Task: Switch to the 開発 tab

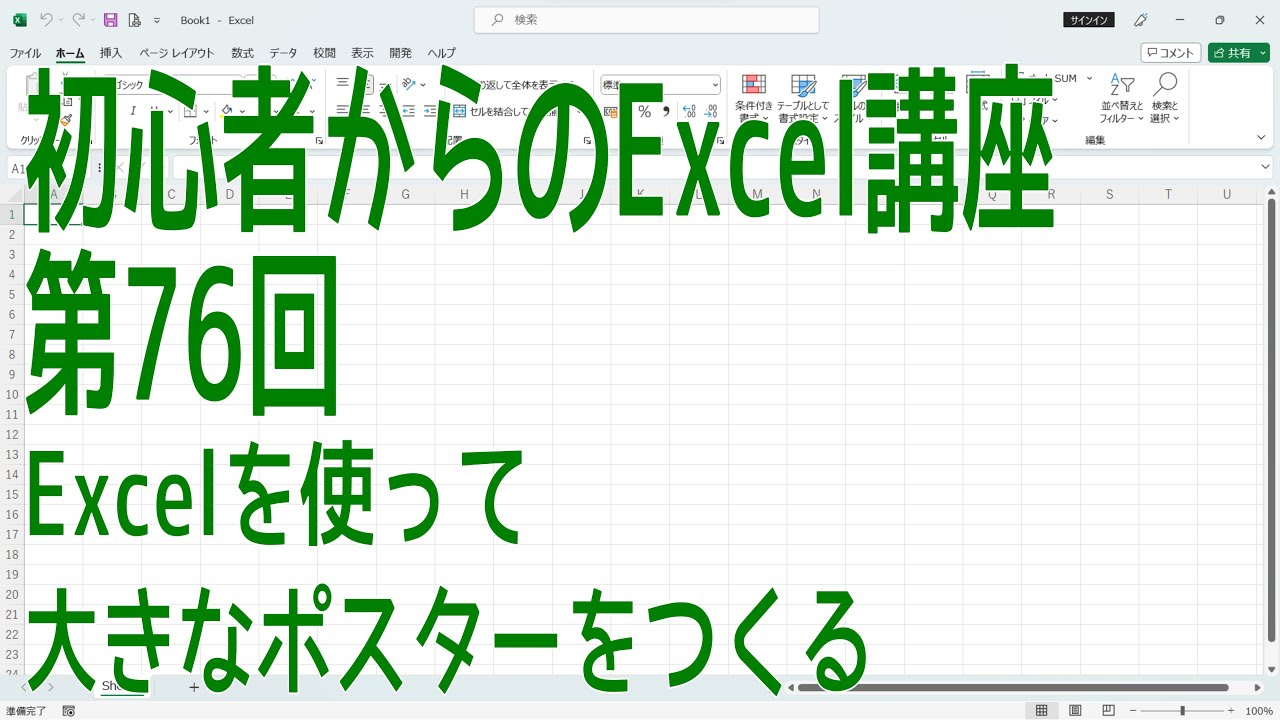Action: pyautogui.click(x=400, y=53)
